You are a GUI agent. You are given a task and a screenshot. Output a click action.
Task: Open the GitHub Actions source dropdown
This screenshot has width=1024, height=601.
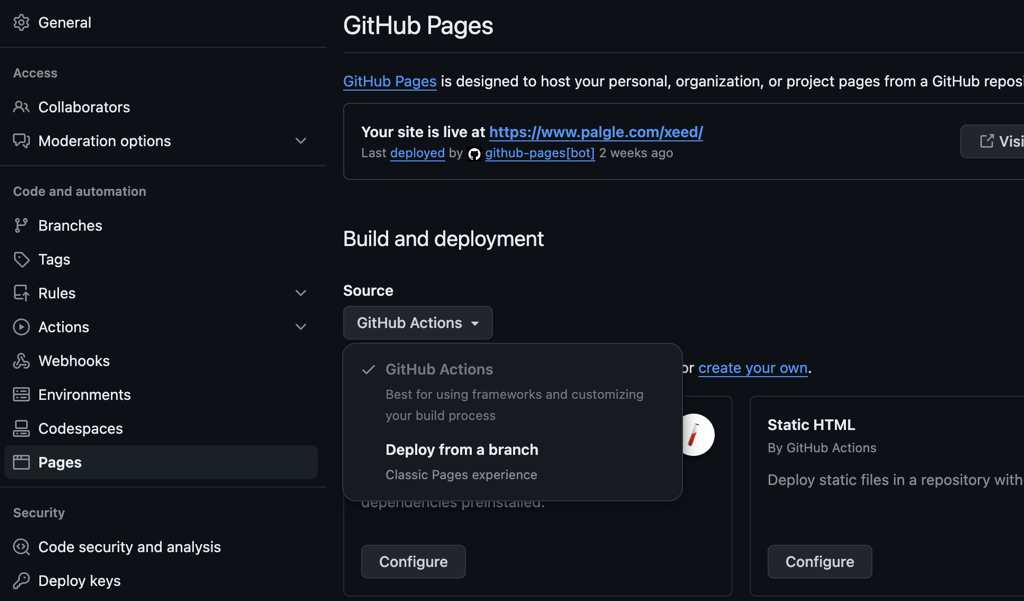tap(418, 323)
